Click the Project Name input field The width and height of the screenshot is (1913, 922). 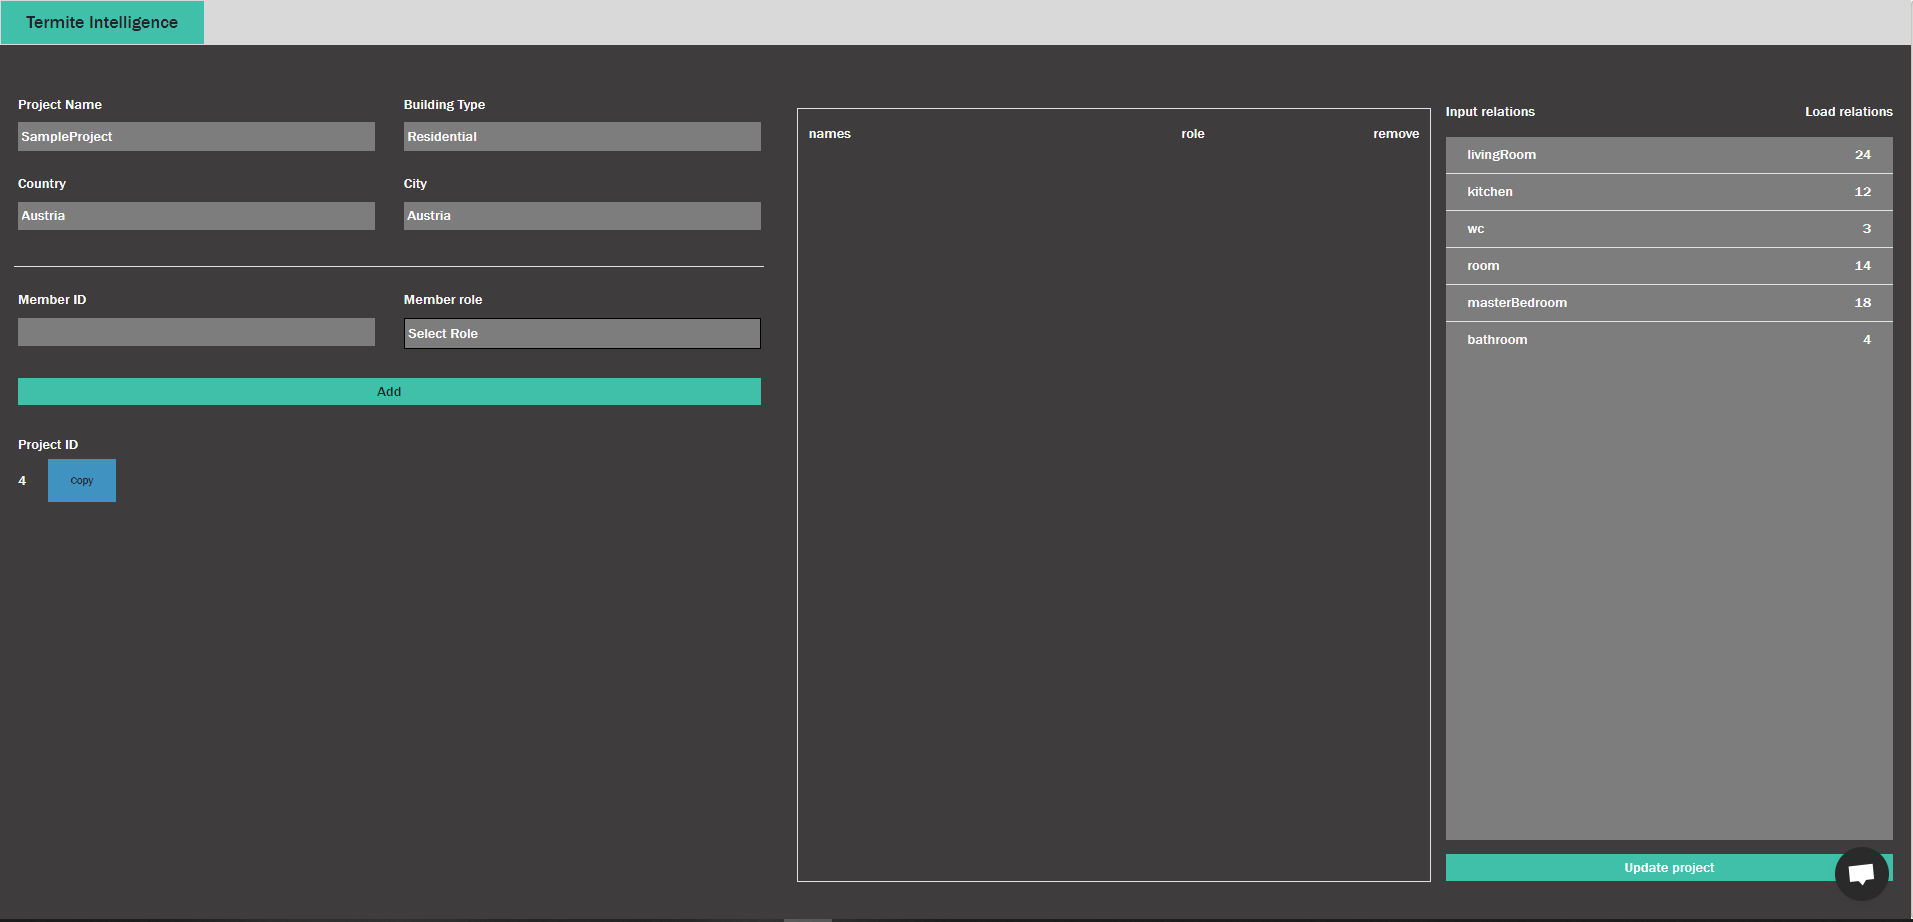point(196,136)
